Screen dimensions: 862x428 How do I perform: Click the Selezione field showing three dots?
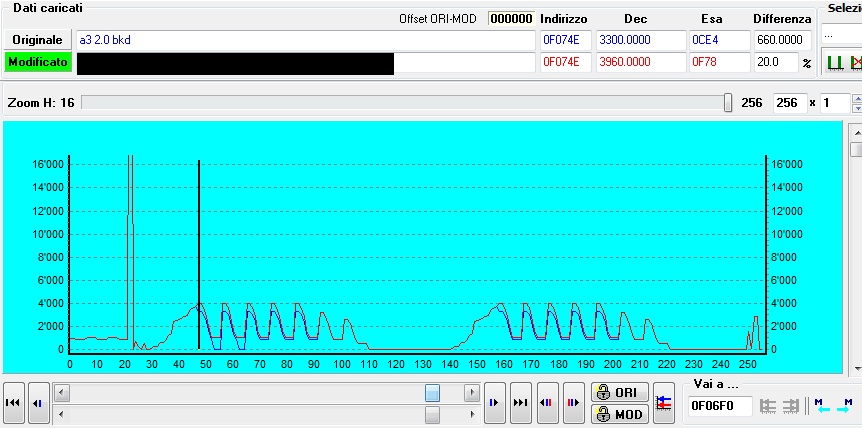pos(842,36)
